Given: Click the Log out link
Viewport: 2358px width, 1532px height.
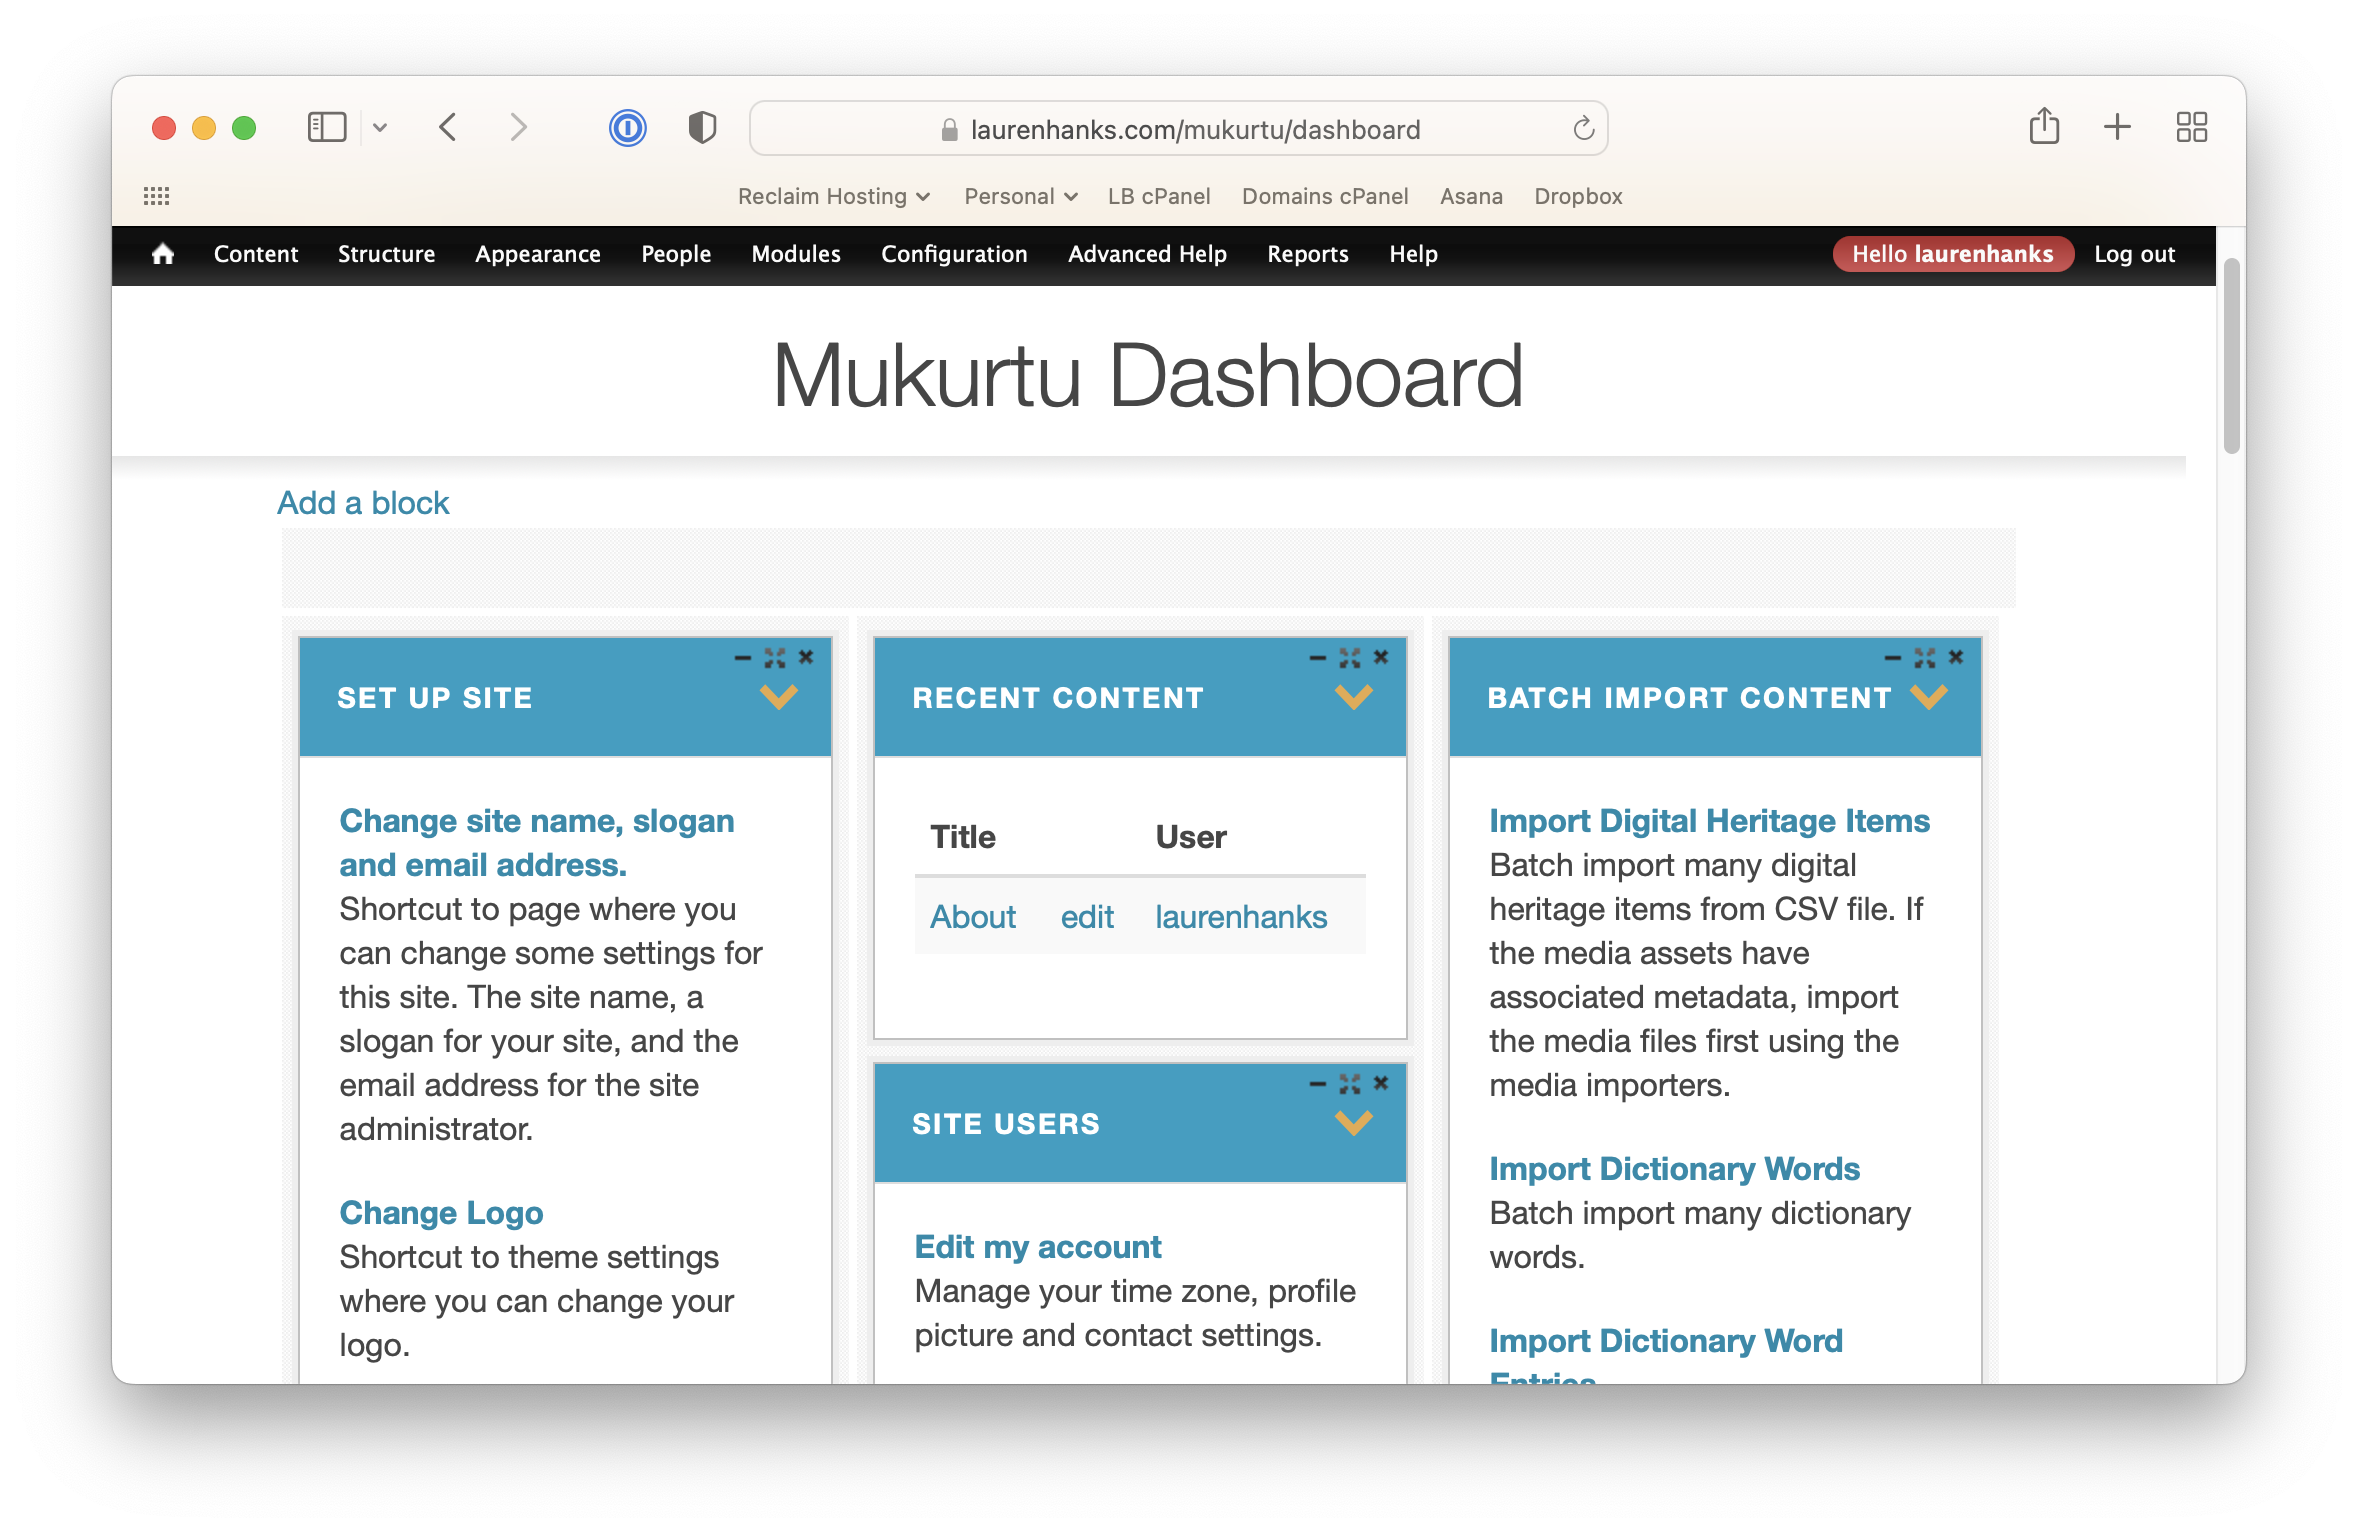Looking at the screenshot, I should 2134,254.
